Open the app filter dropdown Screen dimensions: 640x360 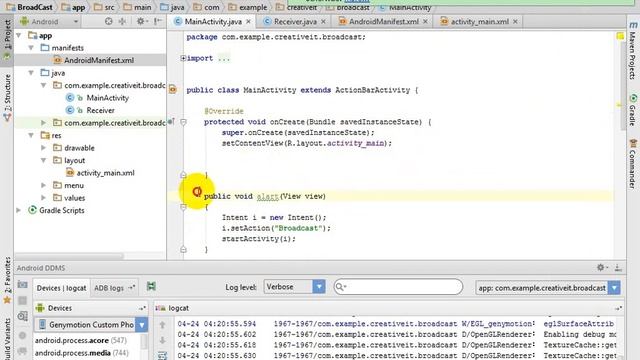[548, 288]
